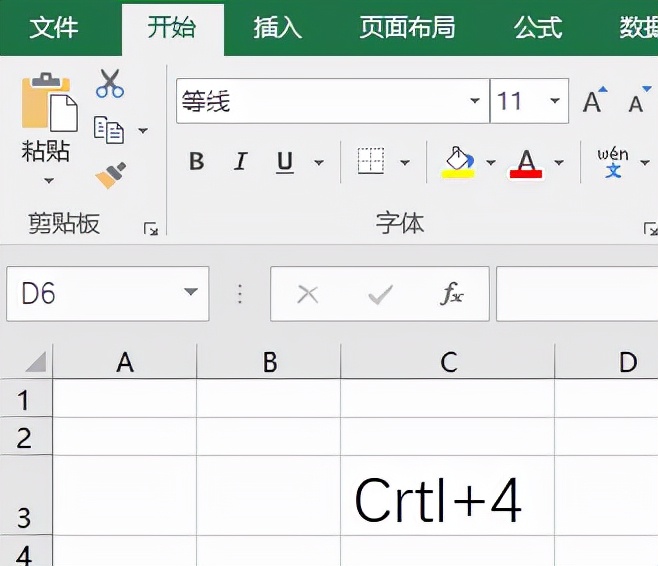Open the clipboard group dialog launcher
Screen dimensions: 658x566
tap(151, 229)
